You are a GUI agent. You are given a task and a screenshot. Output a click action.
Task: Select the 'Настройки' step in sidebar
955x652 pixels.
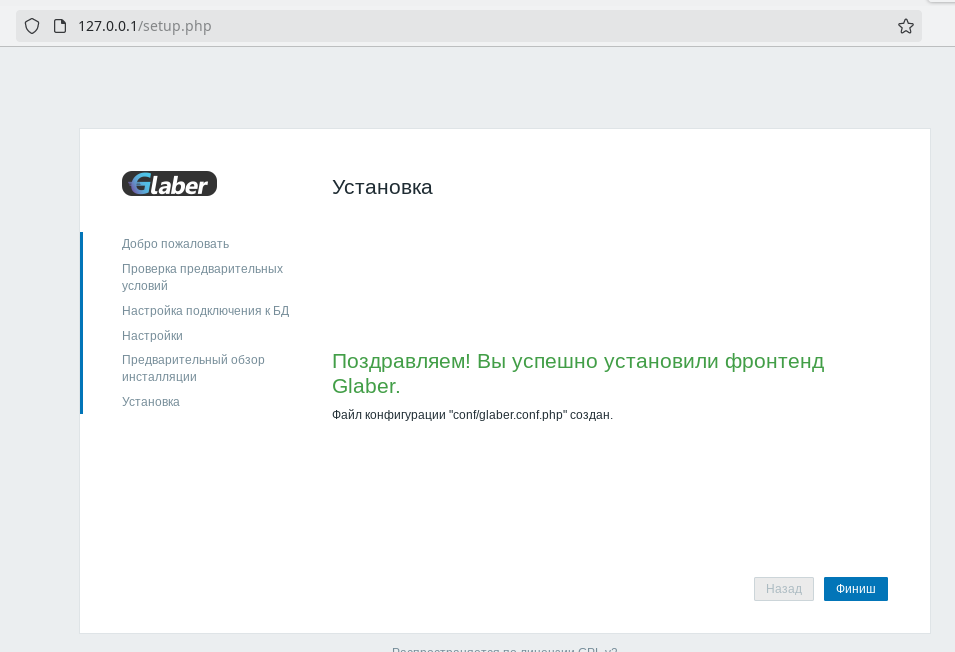[x=152, y=336]
